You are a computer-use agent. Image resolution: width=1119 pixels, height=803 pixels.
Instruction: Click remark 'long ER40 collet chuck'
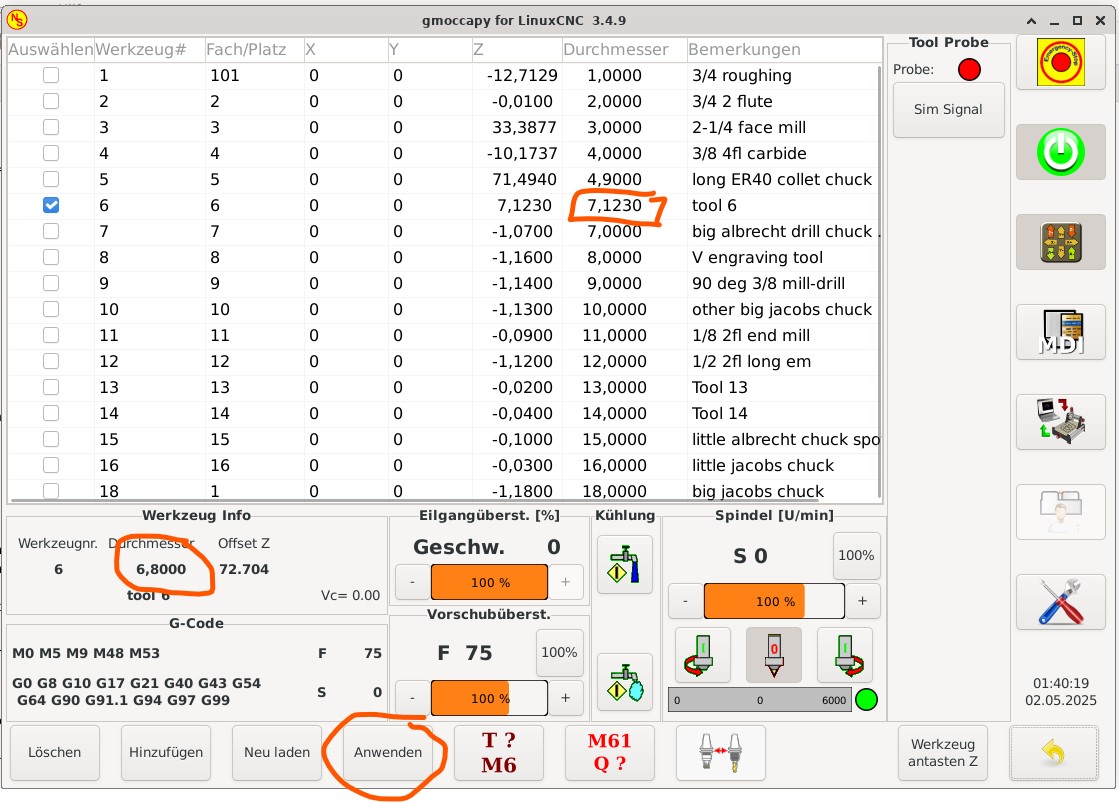coord(782,180)
